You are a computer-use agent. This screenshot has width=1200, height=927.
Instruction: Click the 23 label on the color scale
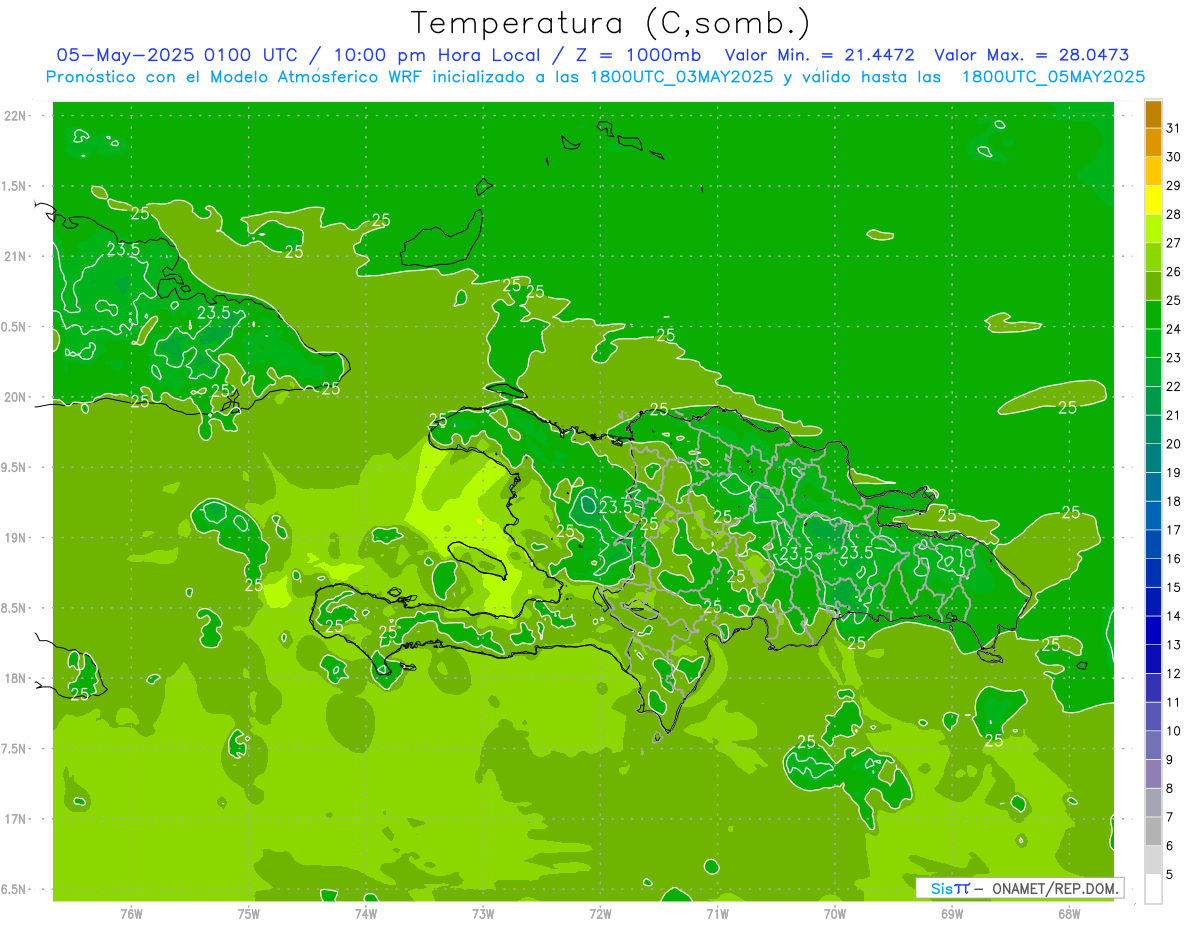pyautogui.click(x=1173, y=358)
